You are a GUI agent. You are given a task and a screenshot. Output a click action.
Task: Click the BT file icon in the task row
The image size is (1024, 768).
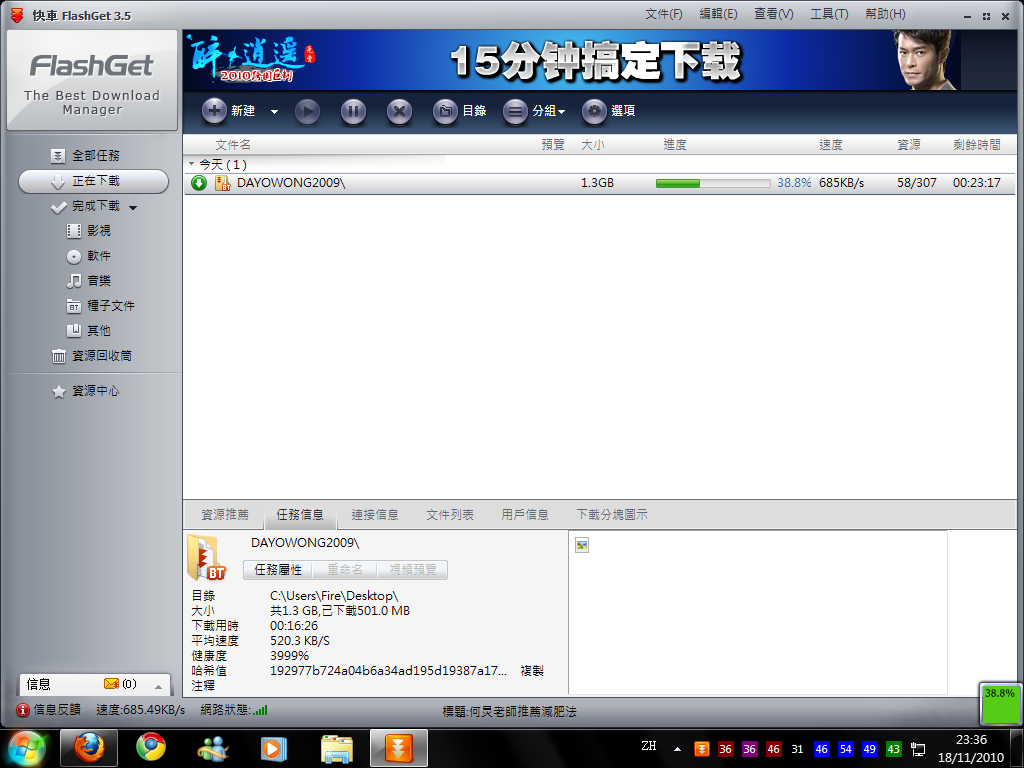(x=223, y=184)
